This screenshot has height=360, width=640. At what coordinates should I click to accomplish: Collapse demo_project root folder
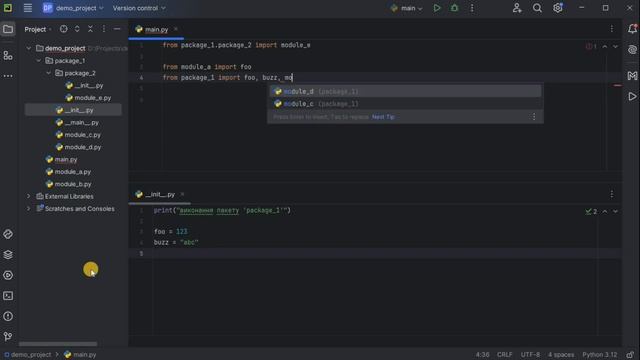(29, 48)
